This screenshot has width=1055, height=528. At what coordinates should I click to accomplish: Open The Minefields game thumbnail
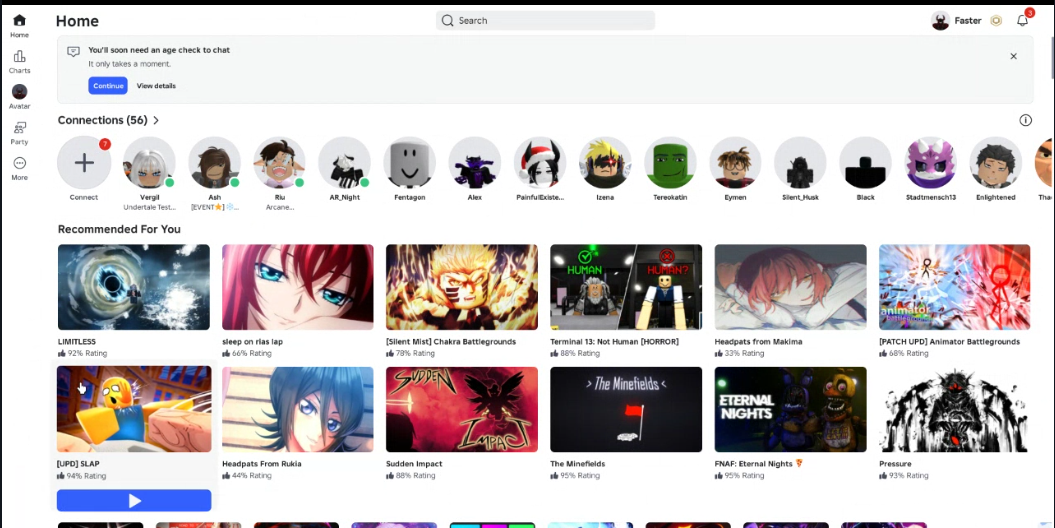pos(626,410)
